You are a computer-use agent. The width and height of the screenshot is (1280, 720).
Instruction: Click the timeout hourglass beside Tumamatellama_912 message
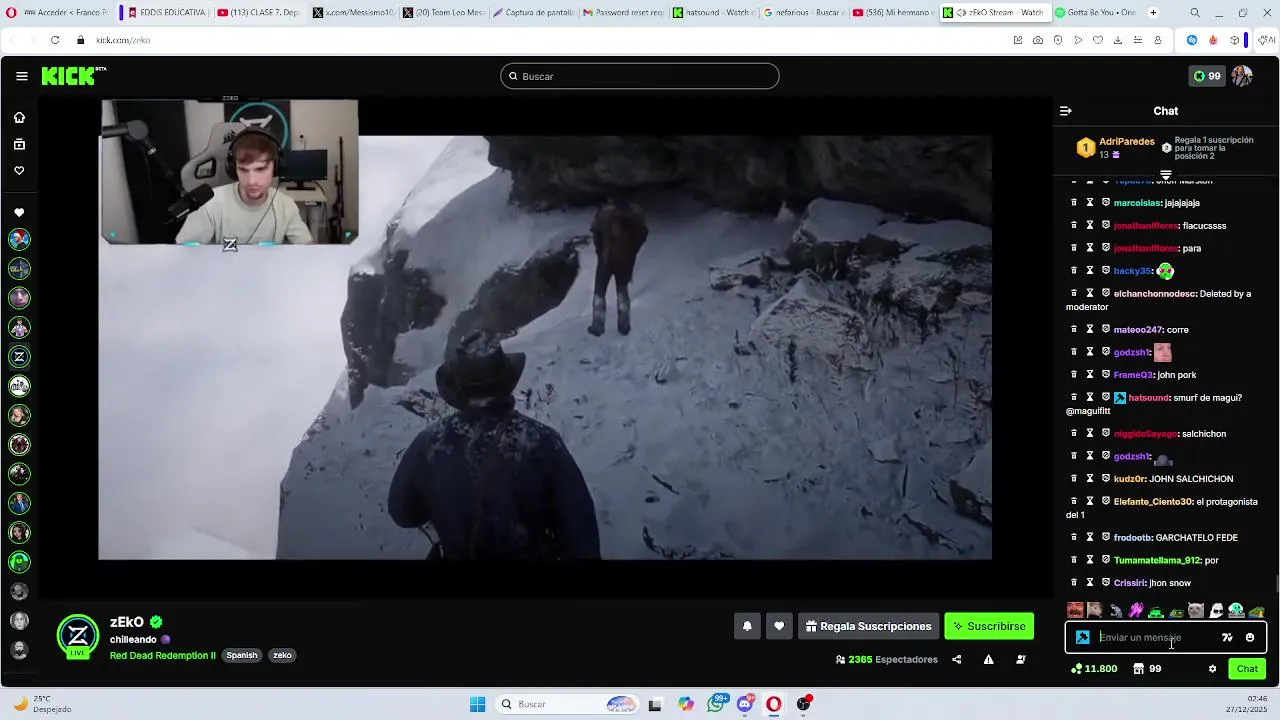point(1090,560)
